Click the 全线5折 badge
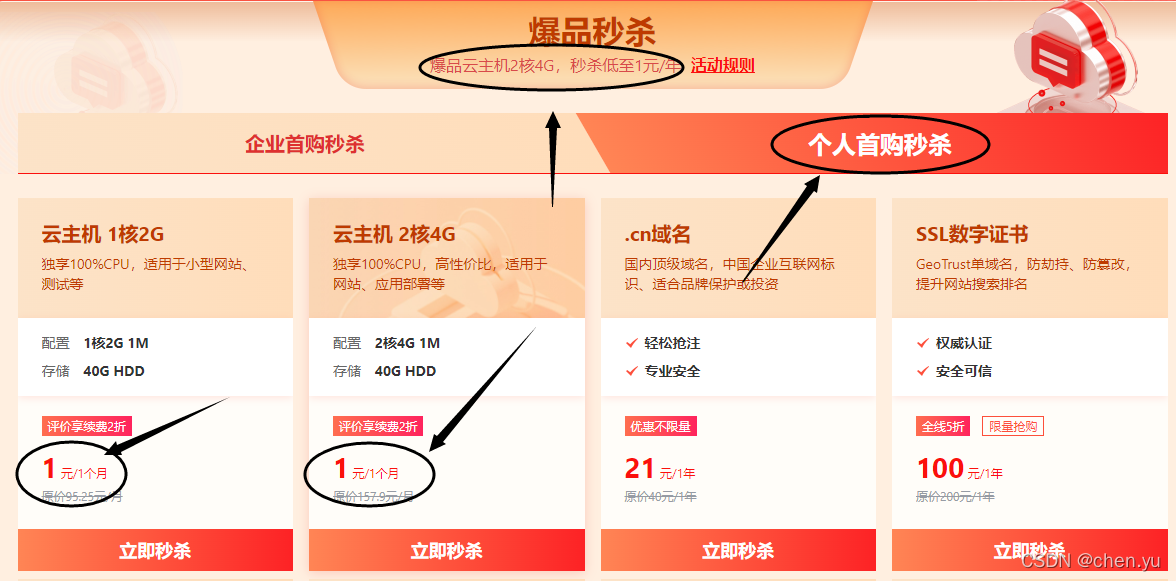 coord(944,427)
